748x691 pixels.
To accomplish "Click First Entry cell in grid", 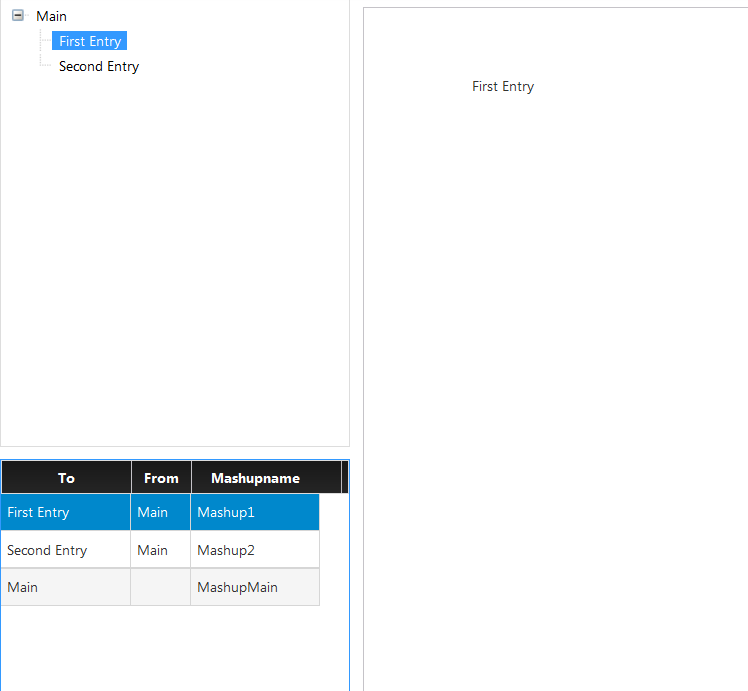I will (65, 512).
